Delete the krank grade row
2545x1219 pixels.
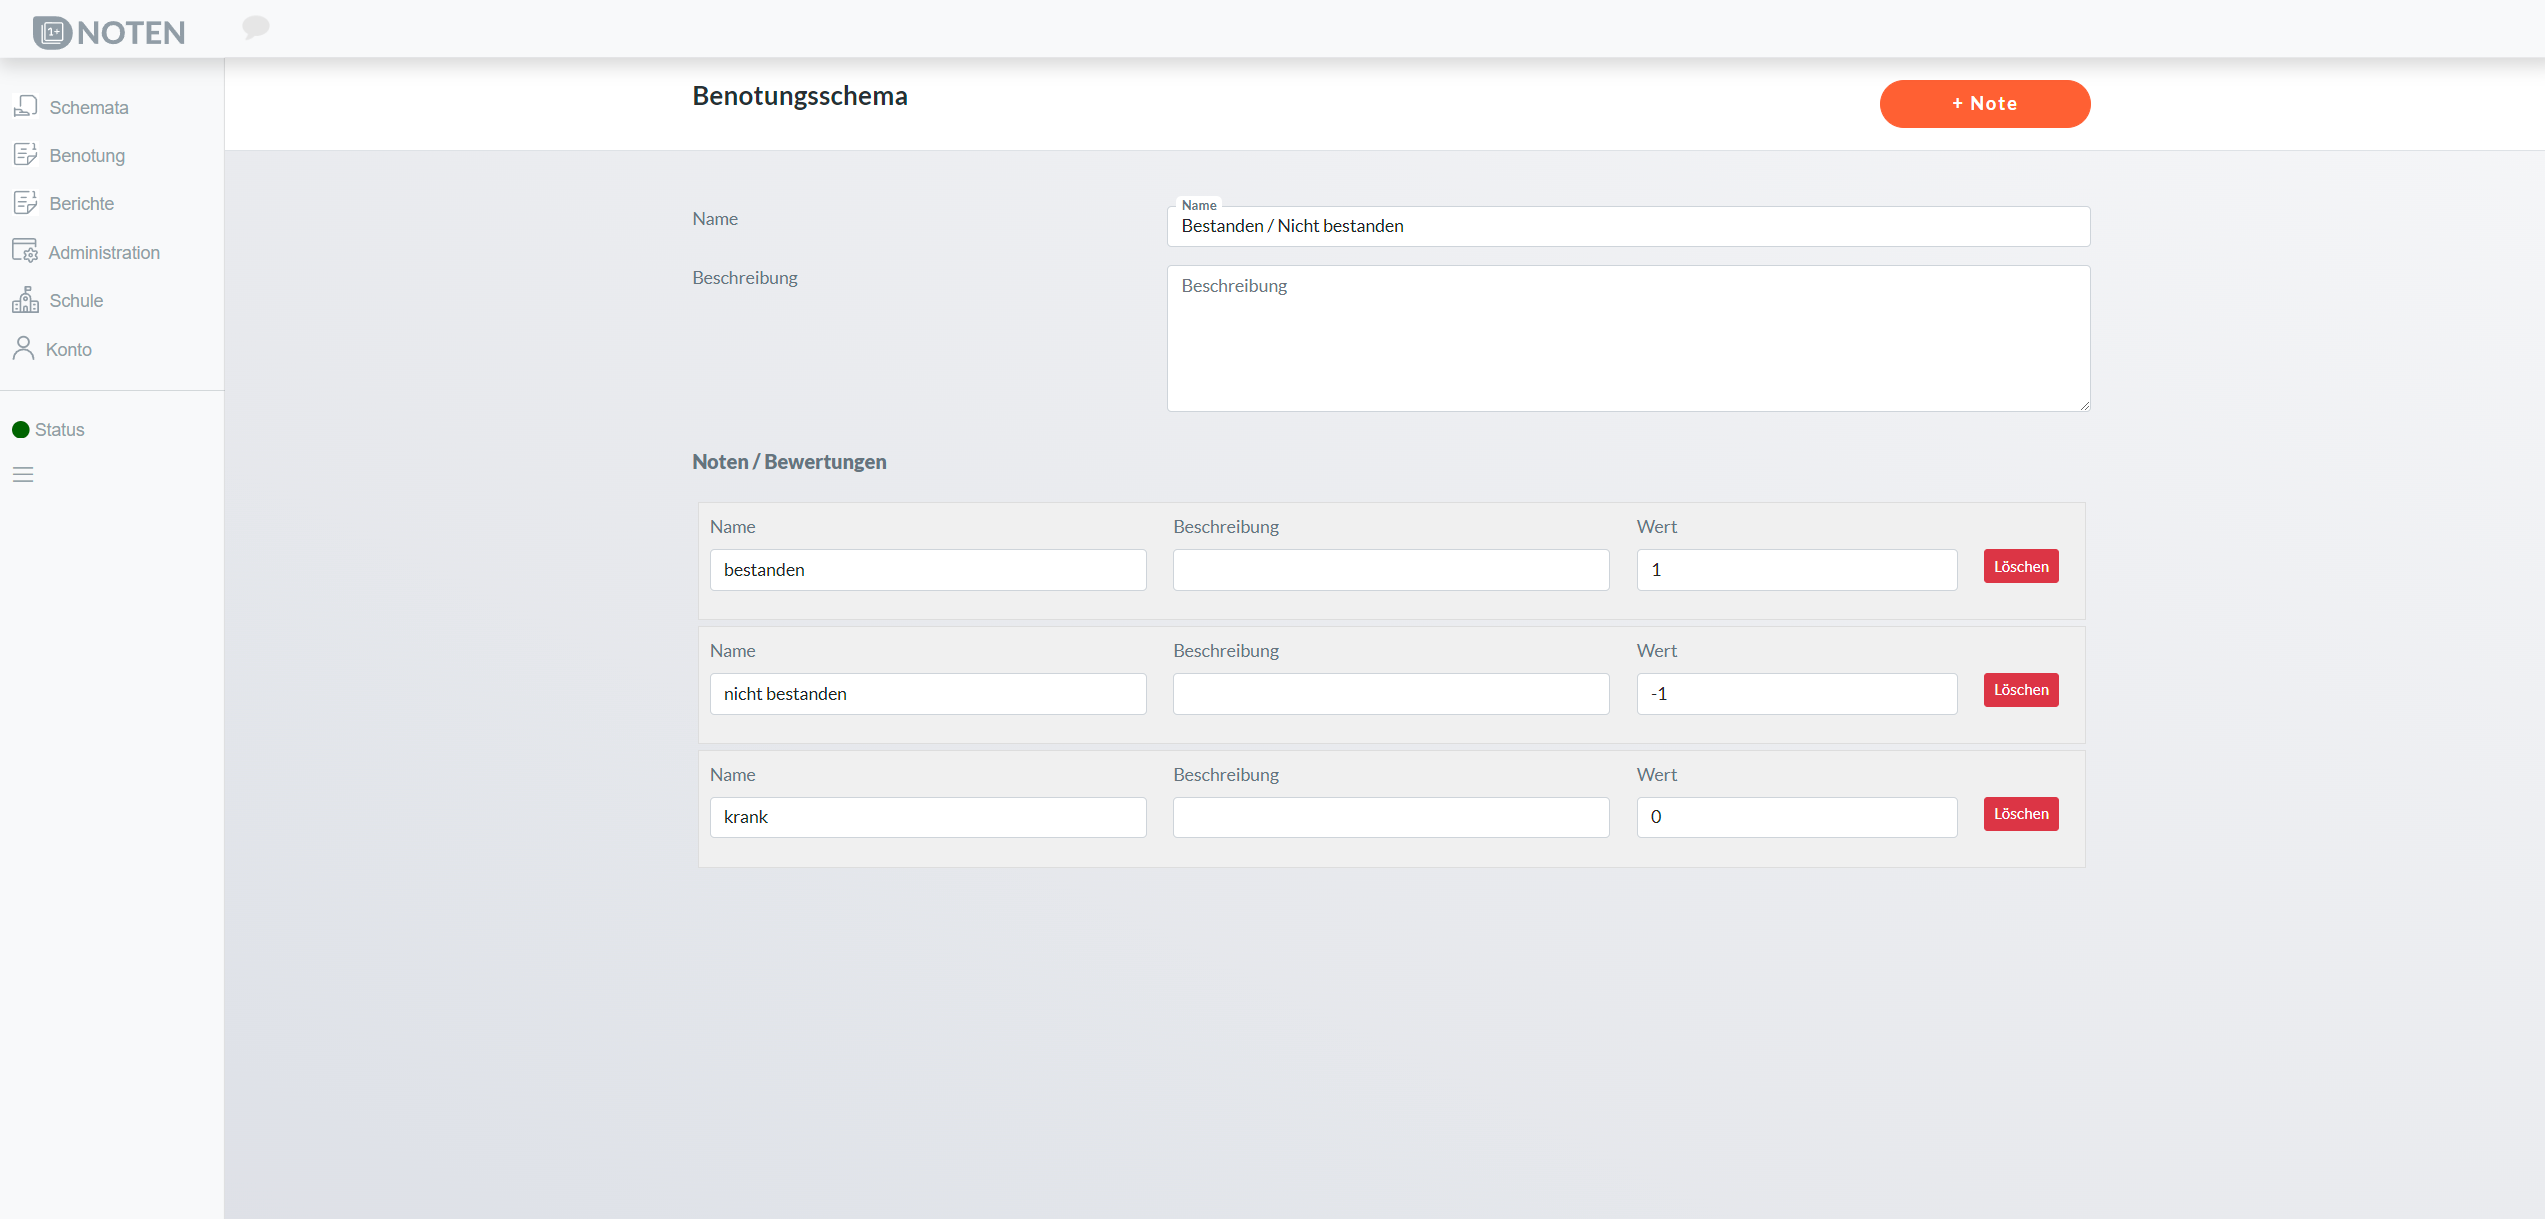pos(2021,814)
